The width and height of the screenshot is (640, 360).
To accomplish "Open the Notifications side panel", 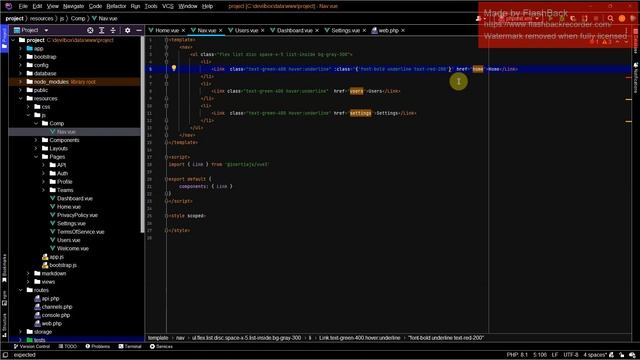I will click(x=636, y=78).
